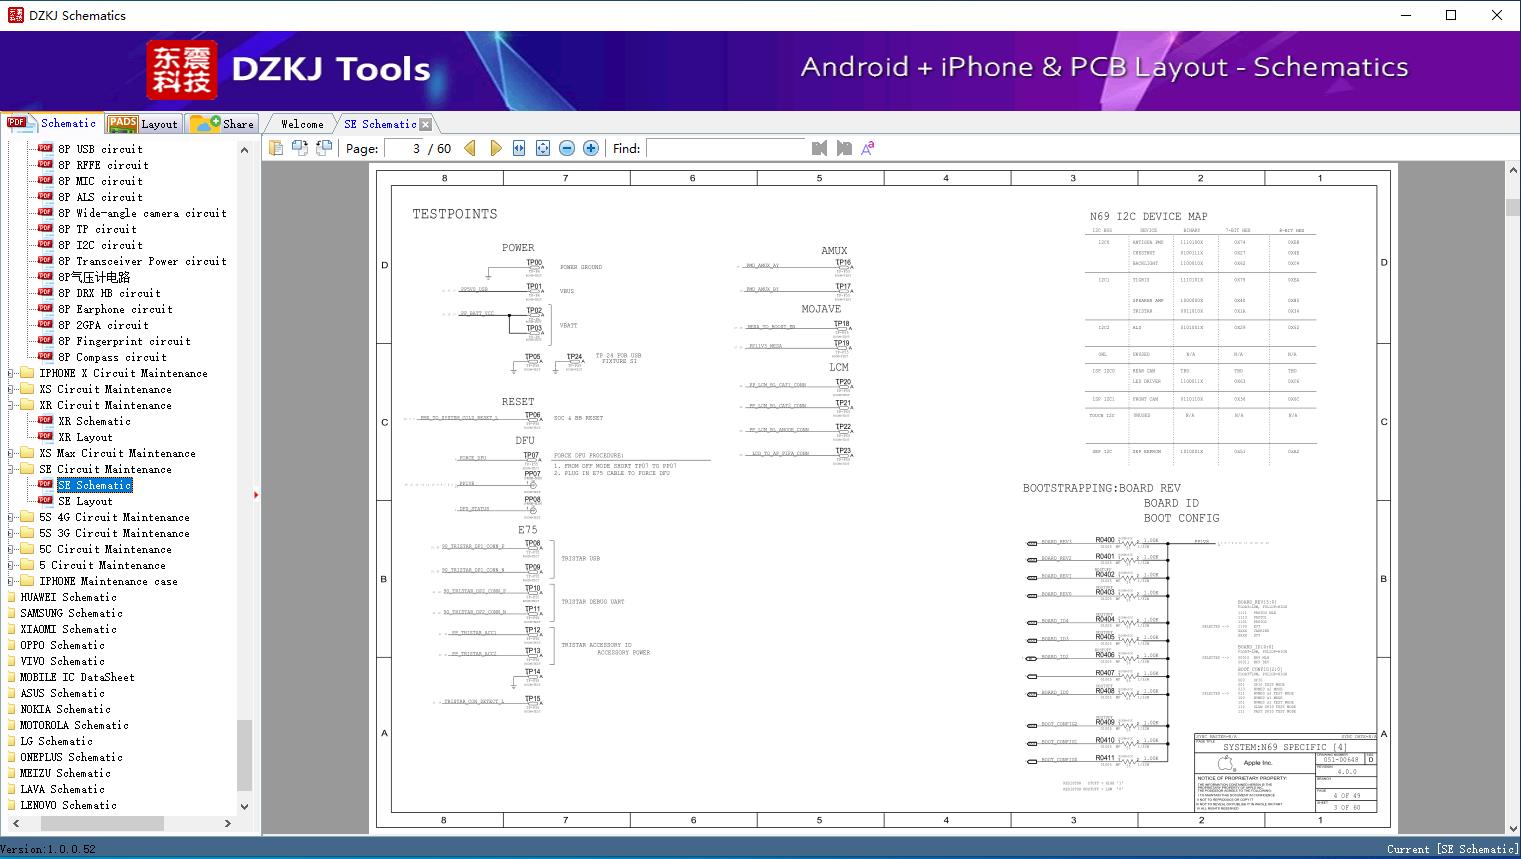
Task: Select the SE Schematic tree item
Action: [x=94, y=485]
